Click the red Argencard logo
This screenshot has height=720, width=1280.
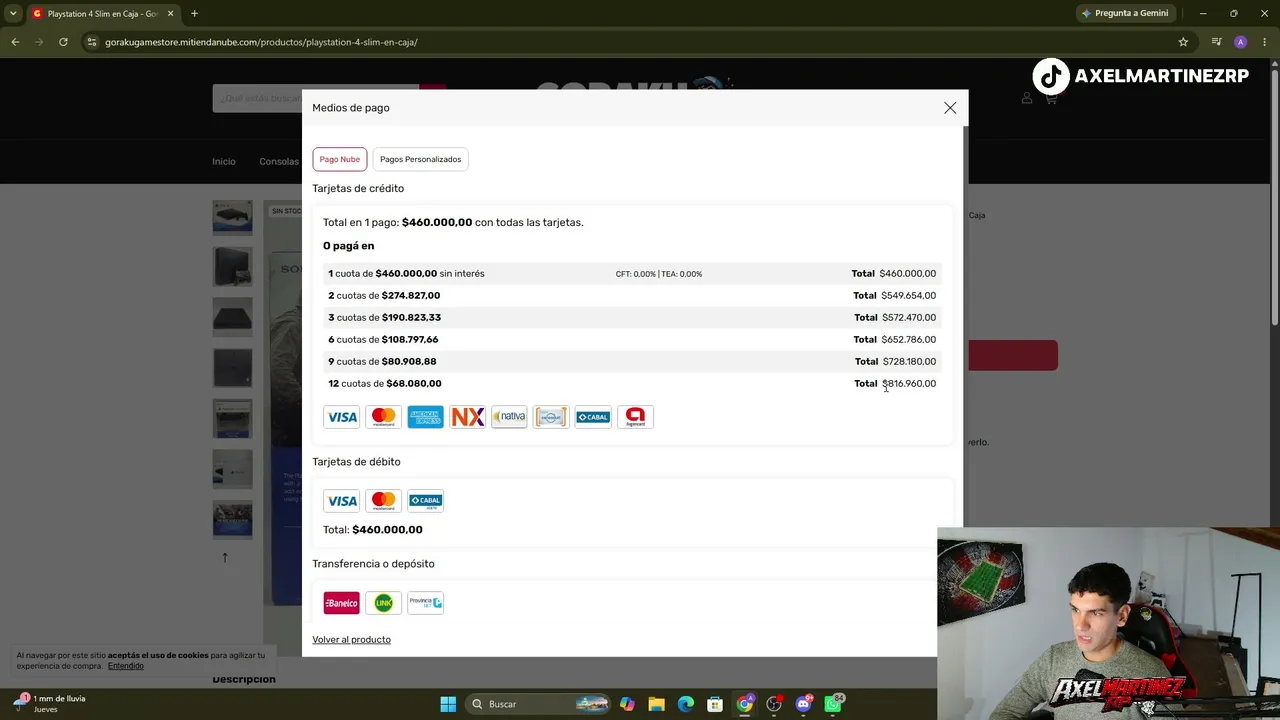pyautogui.click(x=635, y=417)
